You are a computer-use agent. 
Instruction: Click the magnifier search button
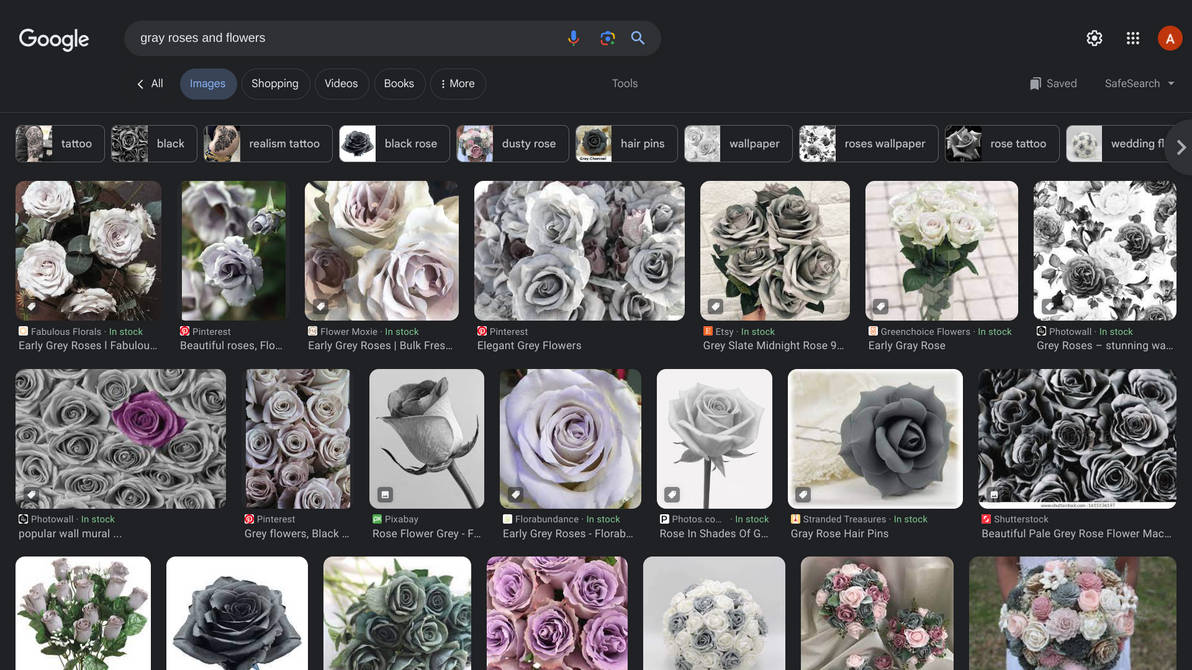pyautogui.click(x=638, y=38)
